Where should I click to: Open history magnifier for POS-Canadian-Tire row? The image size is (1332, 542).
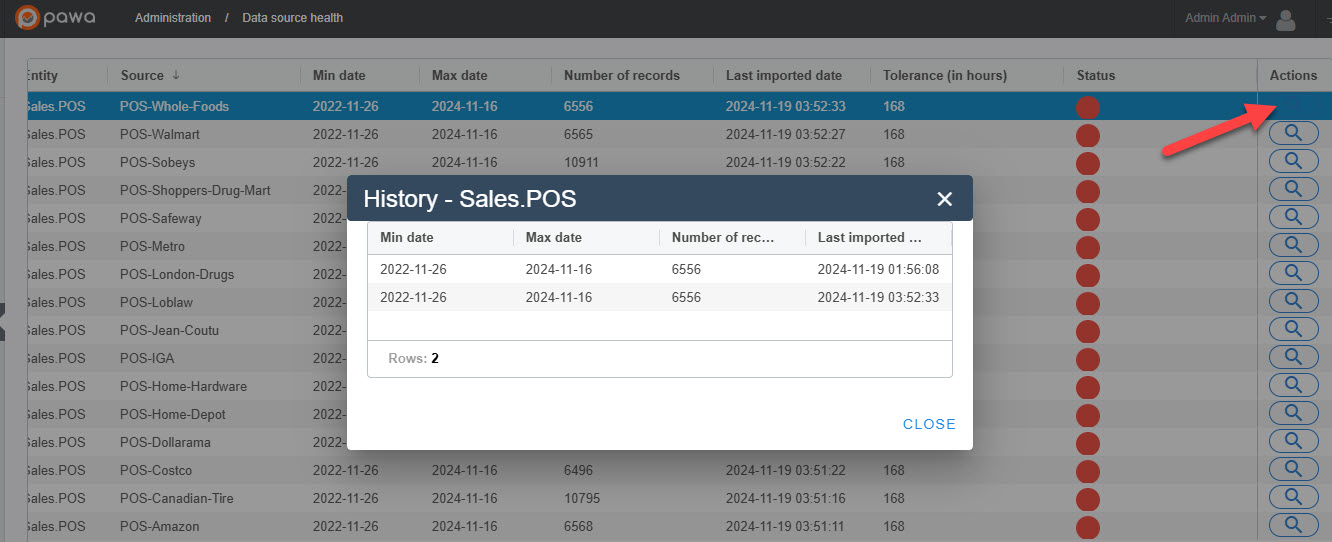pyautogui.click(x=1293, y=497)
